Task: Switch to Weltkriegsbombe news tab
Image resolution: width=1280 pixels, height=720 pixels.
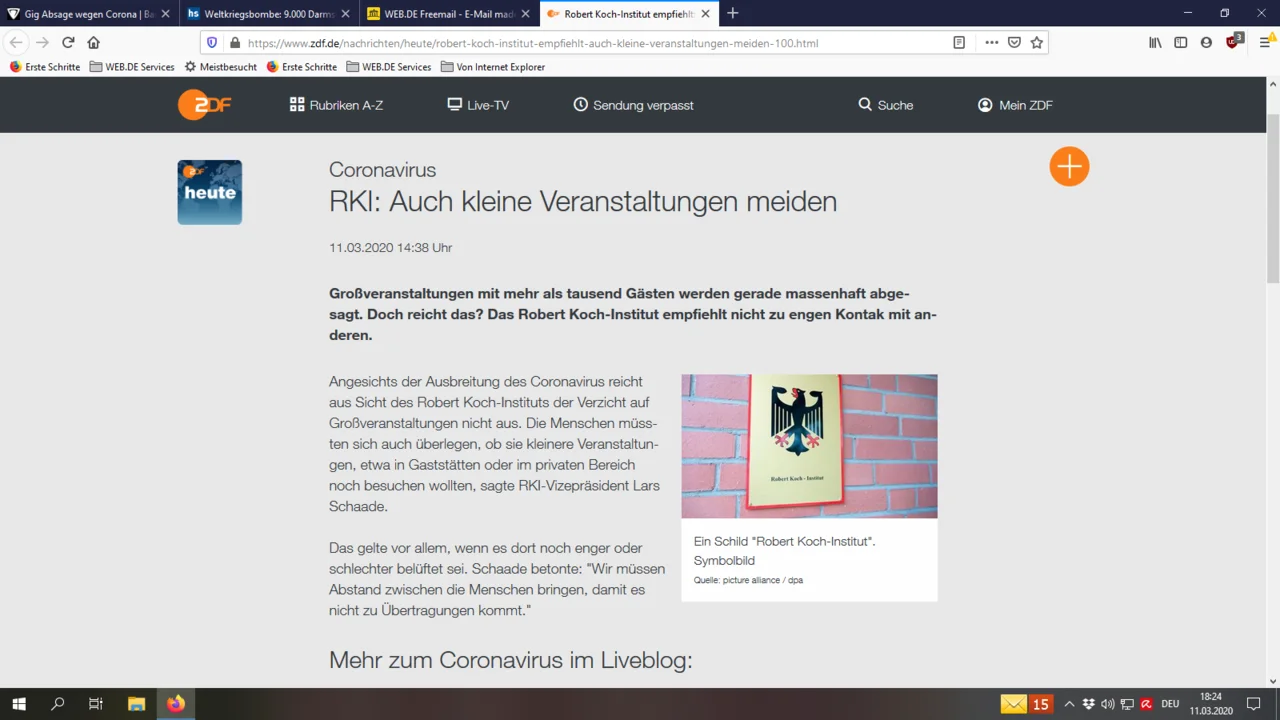Action: [266, 14]
